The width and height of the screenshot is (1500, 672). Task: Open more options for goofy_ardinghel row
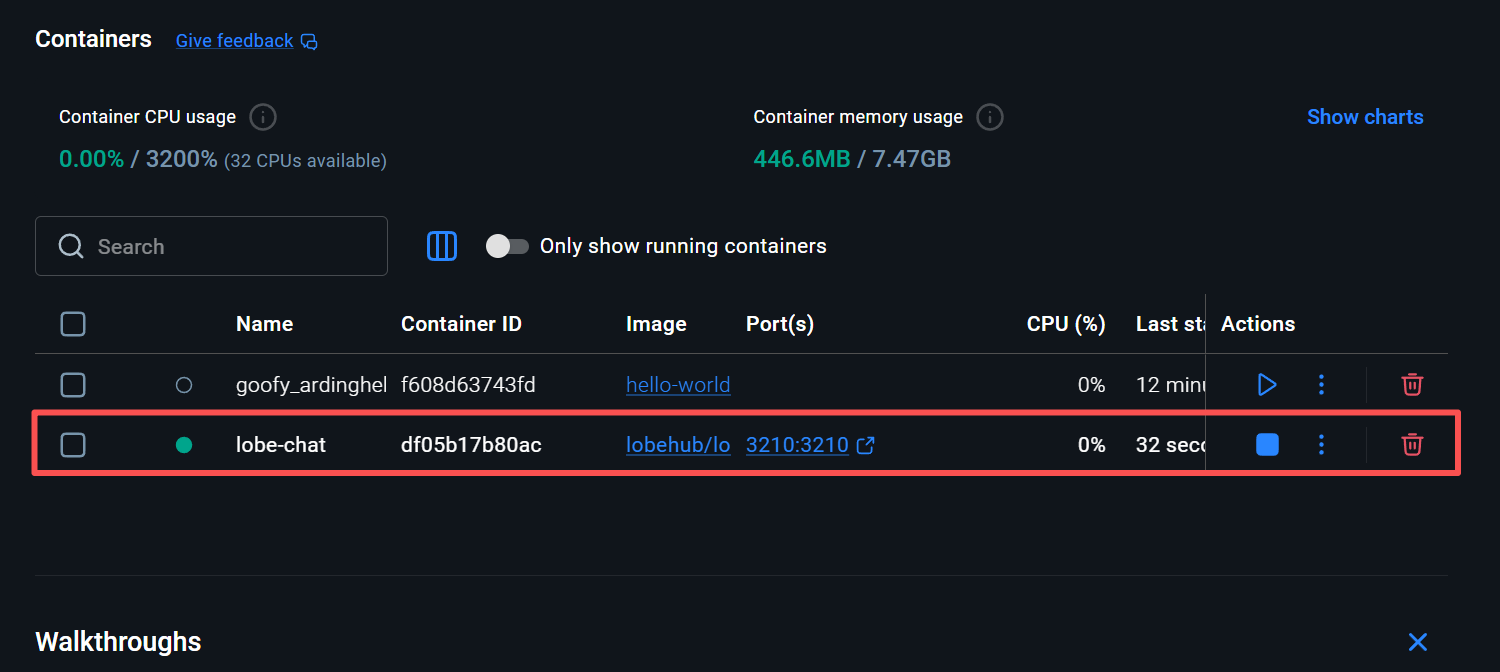pos(1321,384)
